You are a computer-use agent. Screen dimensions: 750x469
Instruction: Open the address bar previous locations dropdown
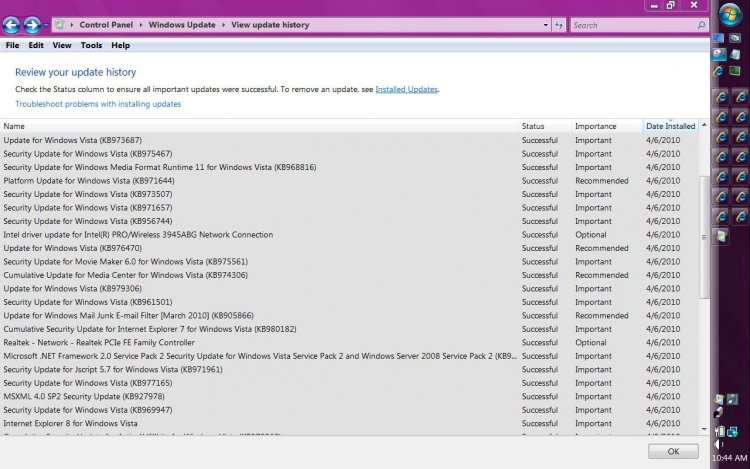tap(545, 25)
